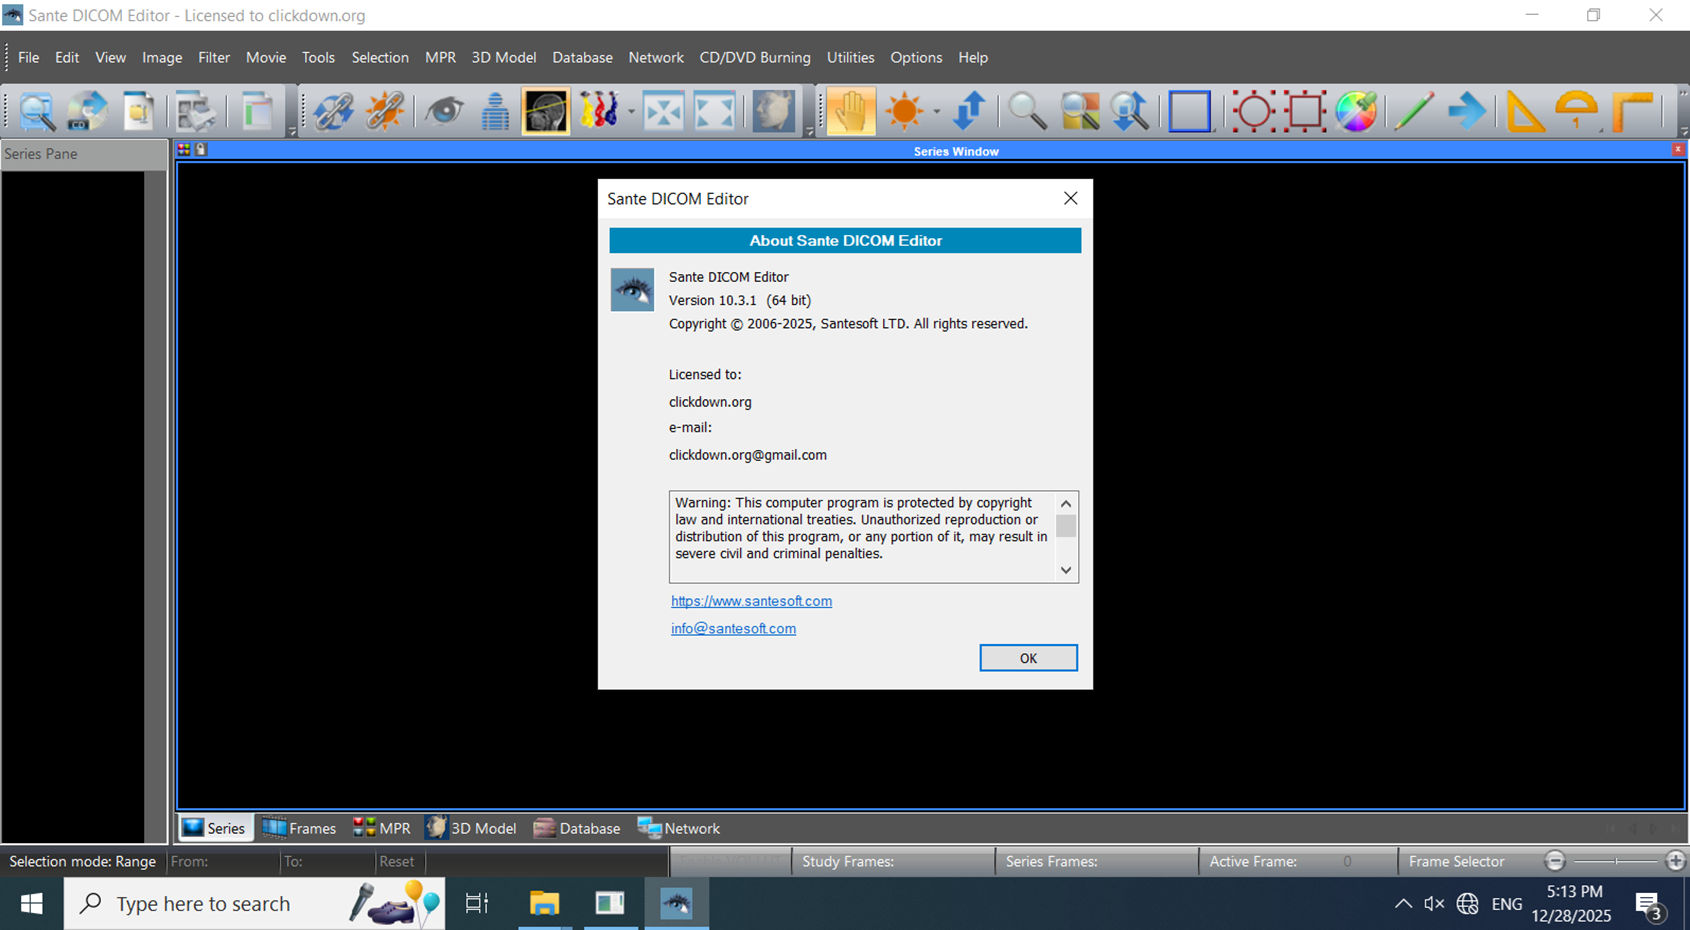Toggle series linking with chain icon

click(334, 111)
